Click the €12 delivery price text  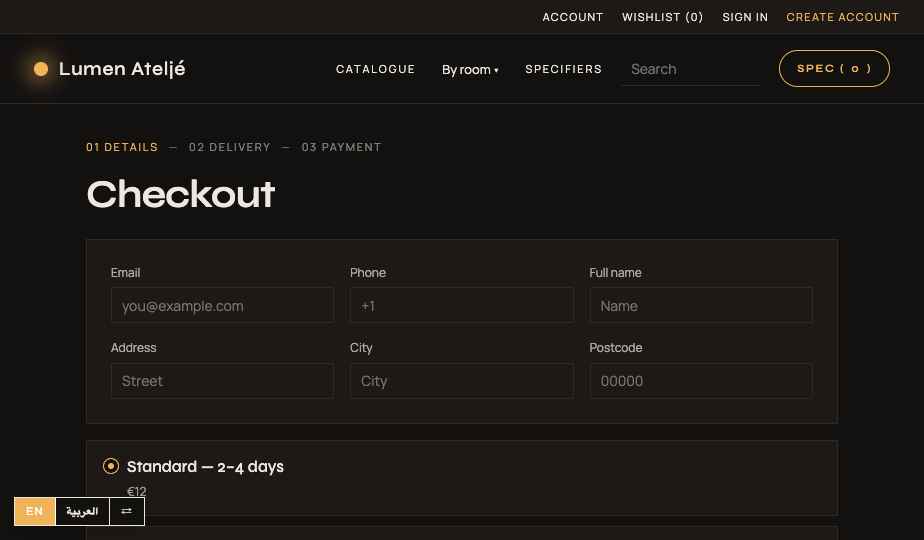[x=137, y=491]
